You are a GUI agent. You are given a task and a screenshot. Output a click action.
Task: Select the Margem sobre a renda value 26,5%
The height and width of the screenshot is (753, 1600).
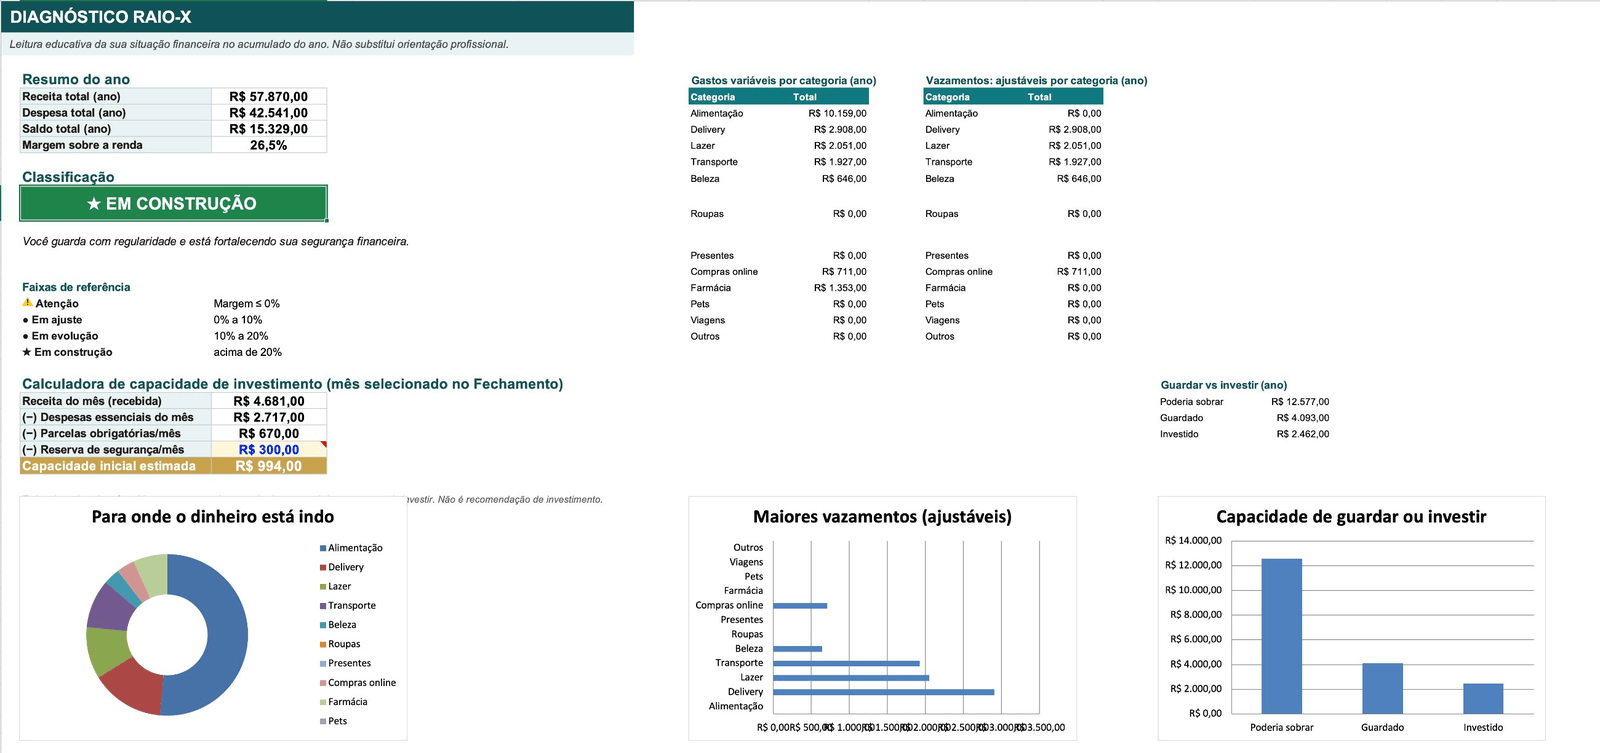(x=269, y=145)
